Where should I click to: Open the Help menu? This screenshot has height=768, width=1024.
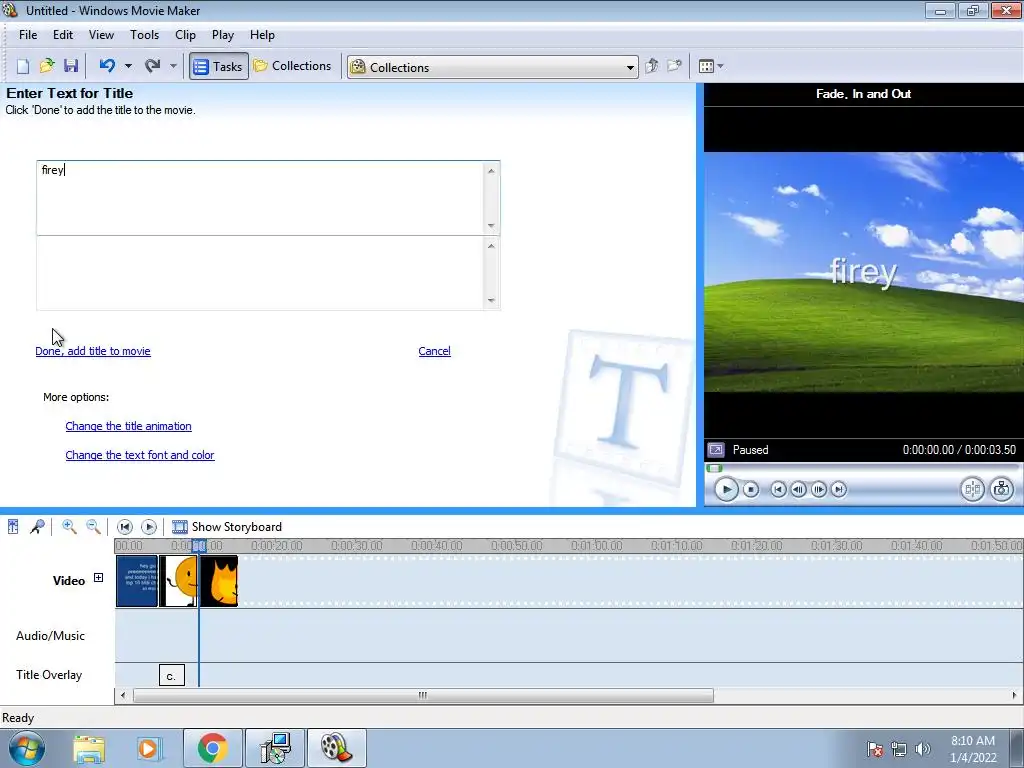pos(263,35)
